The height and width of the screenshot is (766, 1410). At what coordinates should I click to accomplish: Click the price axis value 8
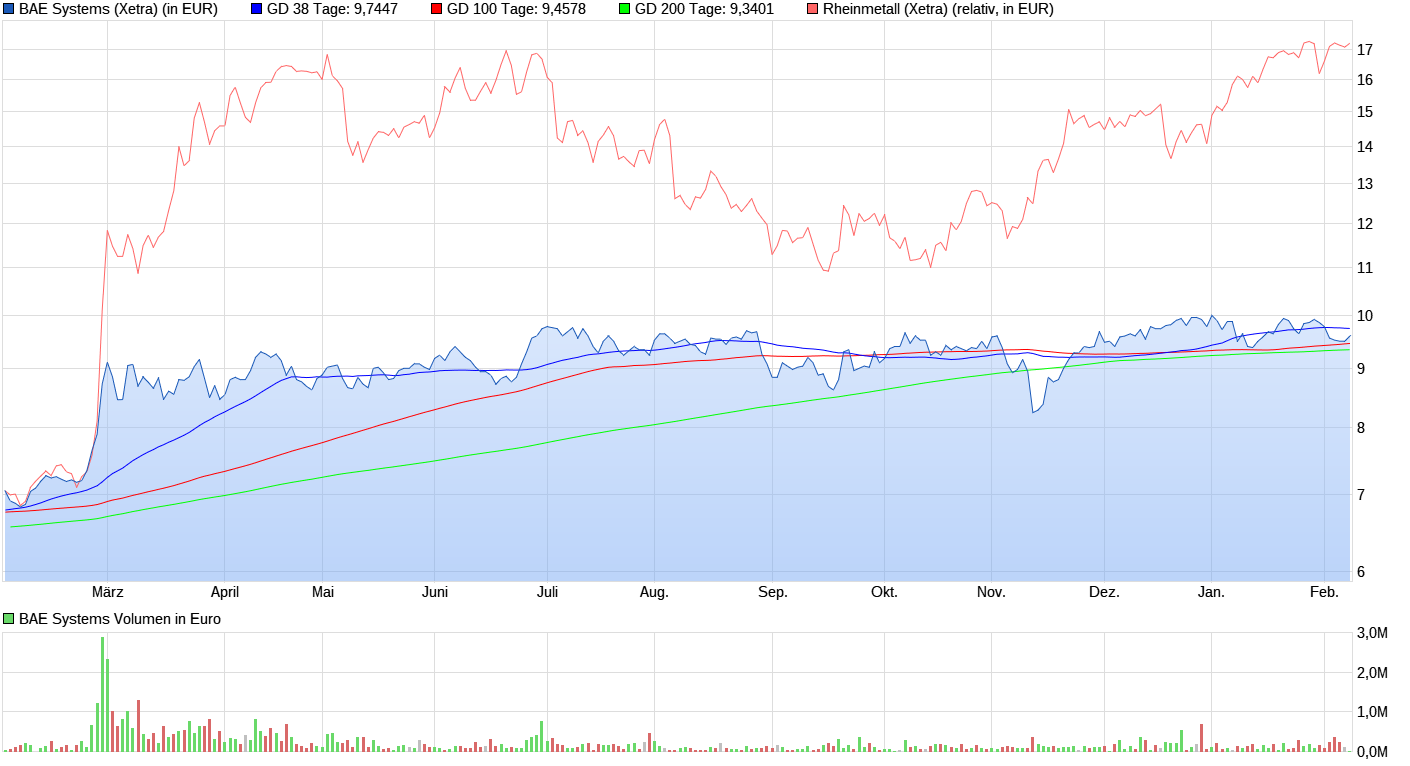point(1361,427)
